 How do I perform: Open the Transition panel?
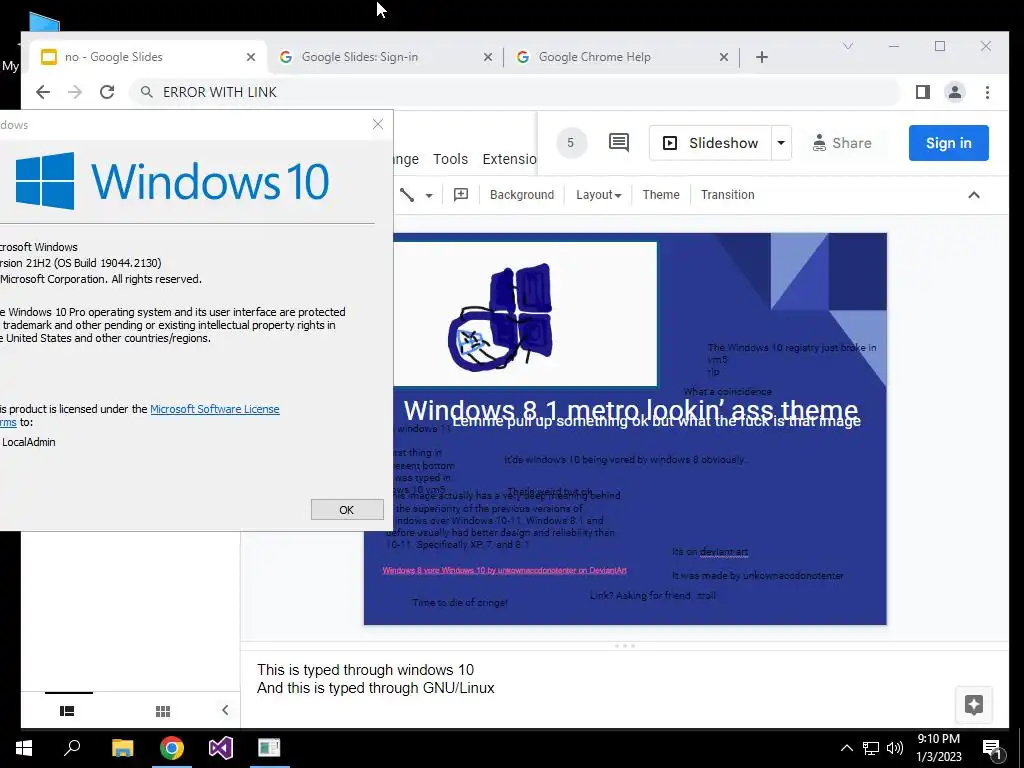tap(728, 195)
